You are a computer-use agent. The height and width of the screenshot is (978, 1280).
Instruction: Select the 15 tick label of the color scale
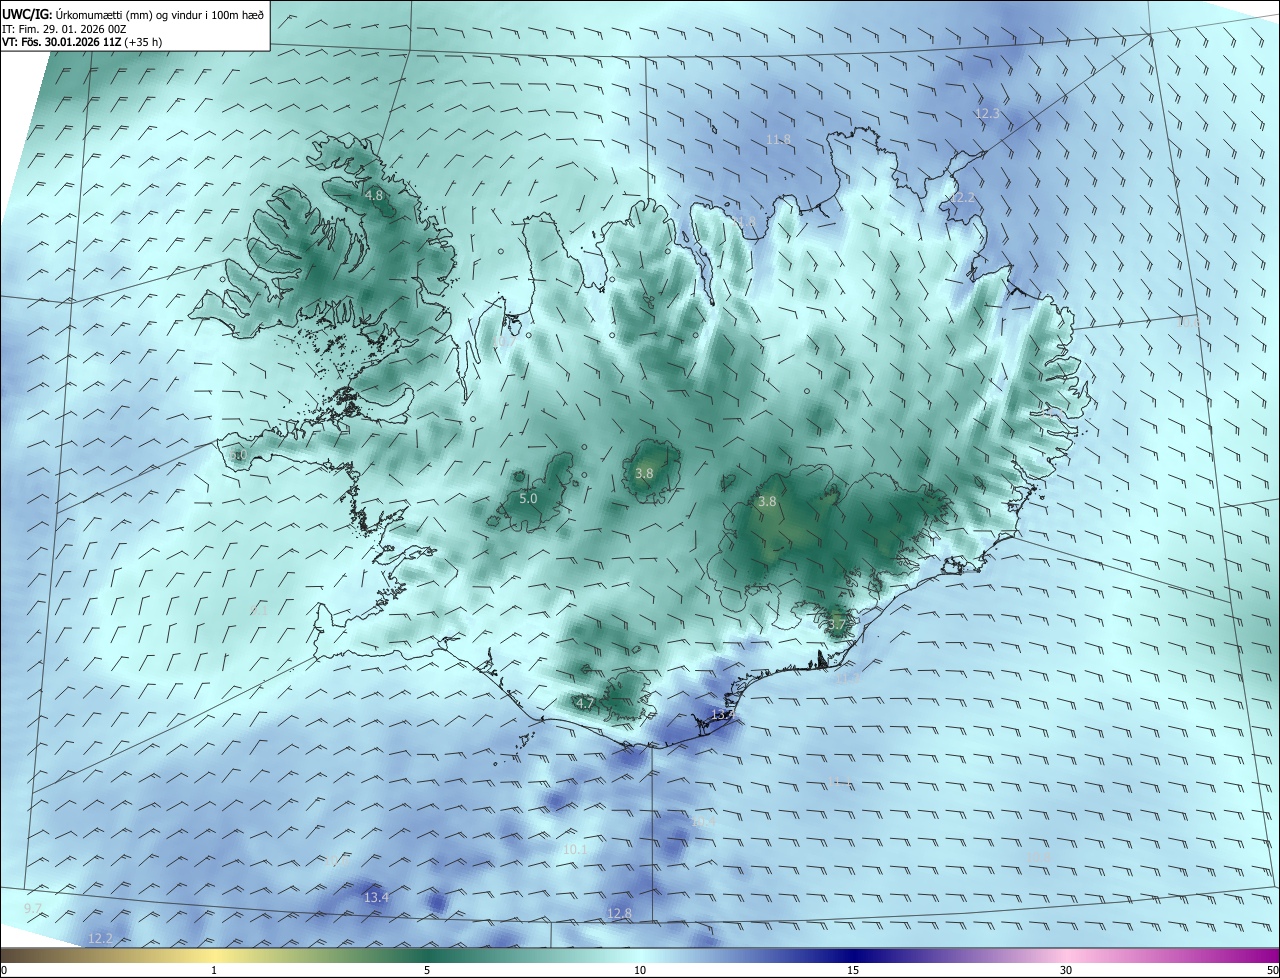point(853,970)
